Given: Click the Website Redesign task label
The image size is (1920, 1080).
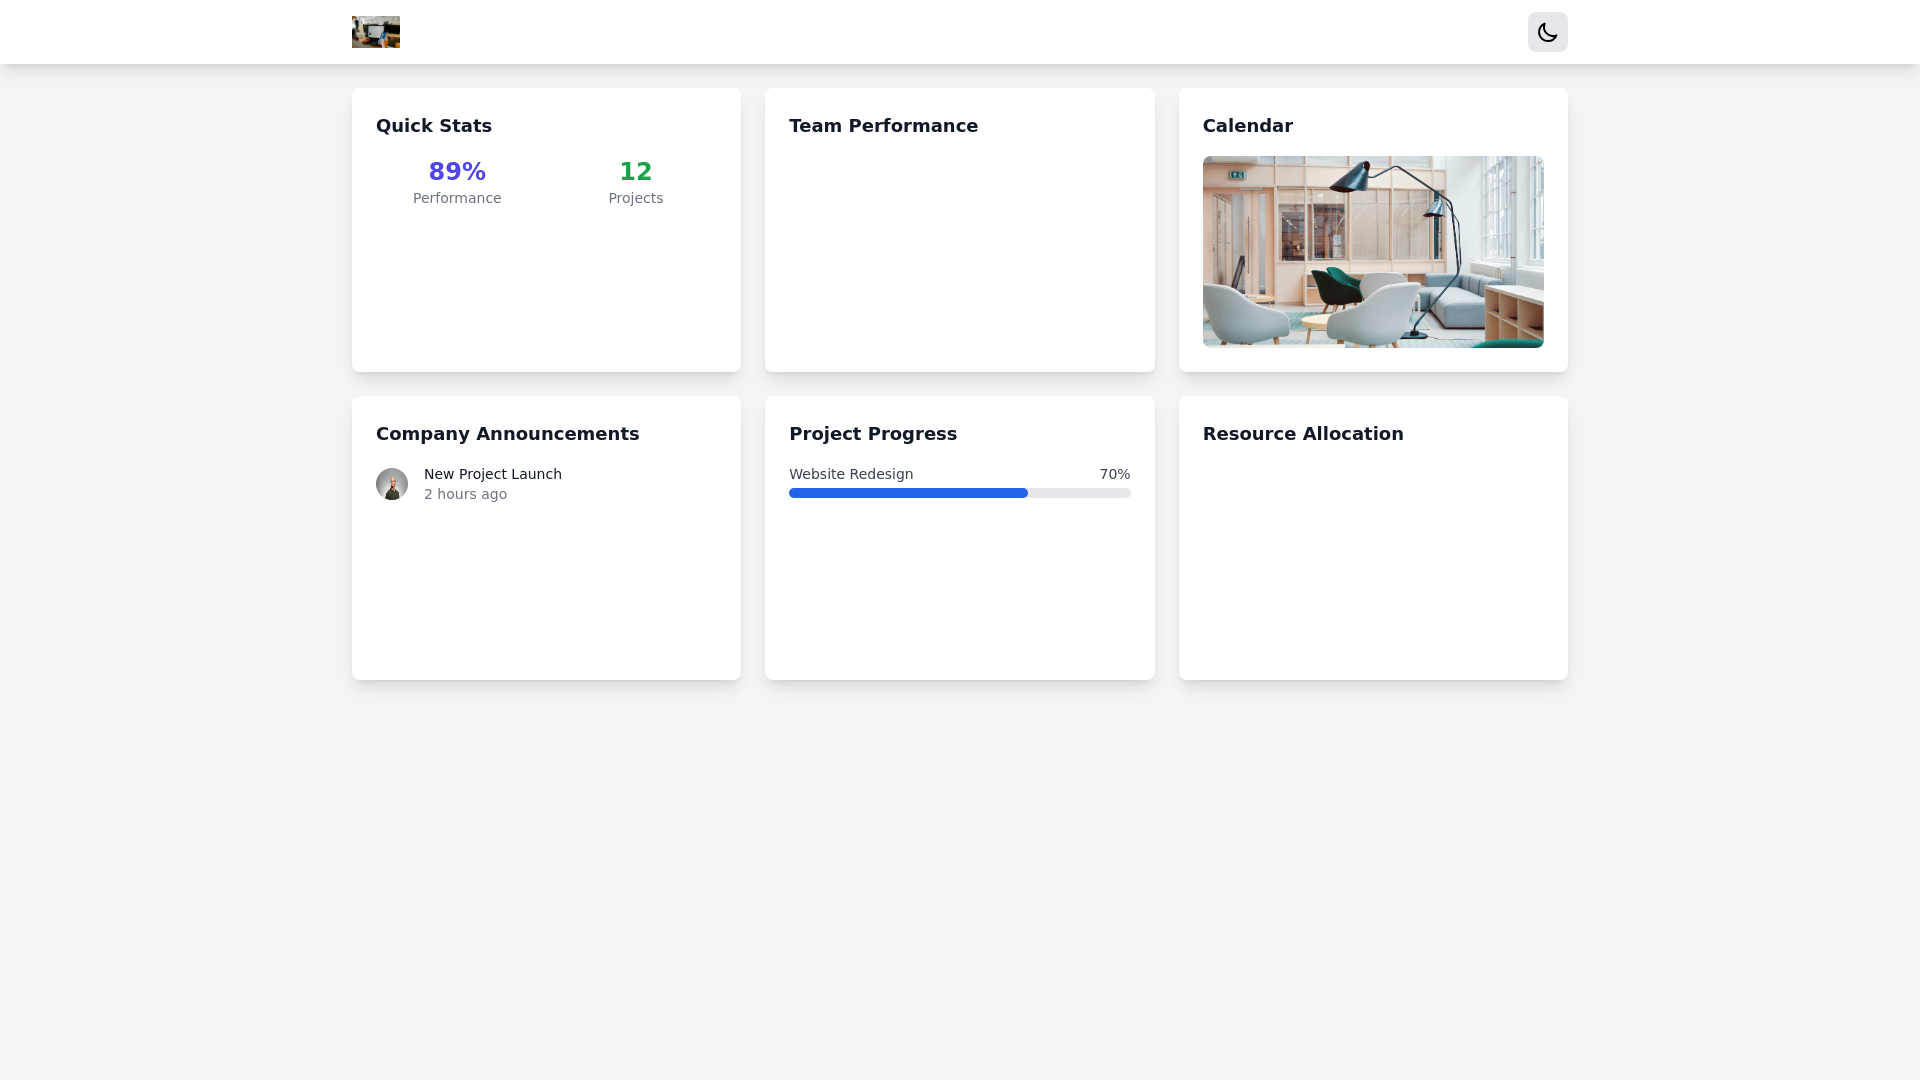Looking at the screenshot, I should 851,474.
